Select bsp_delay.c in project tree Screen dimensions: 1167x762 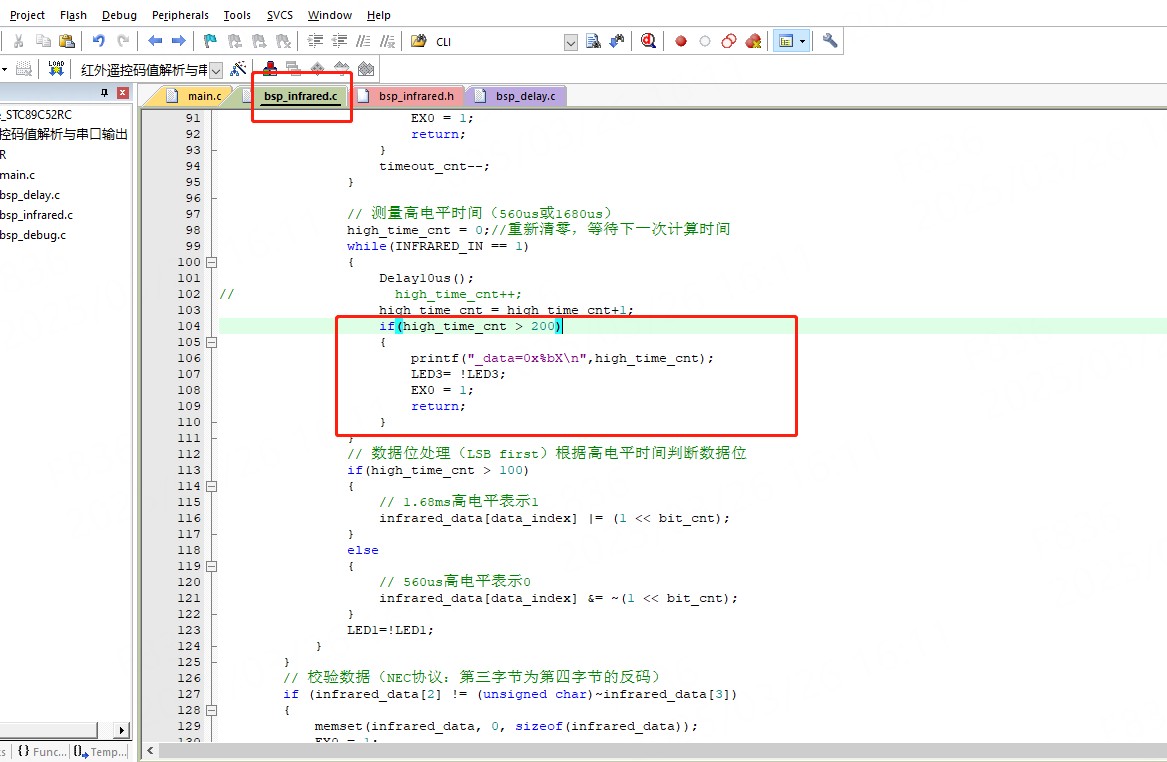[31, 195]
